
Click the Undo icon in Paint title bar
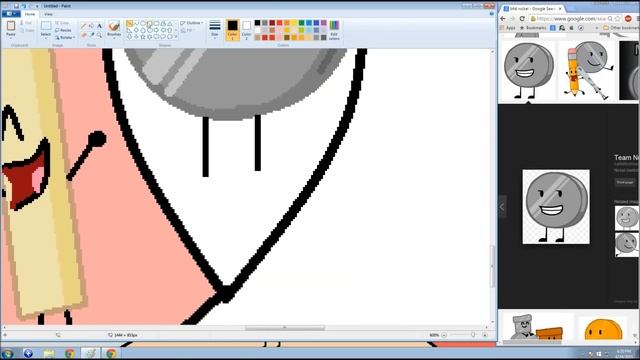point(24,6)
